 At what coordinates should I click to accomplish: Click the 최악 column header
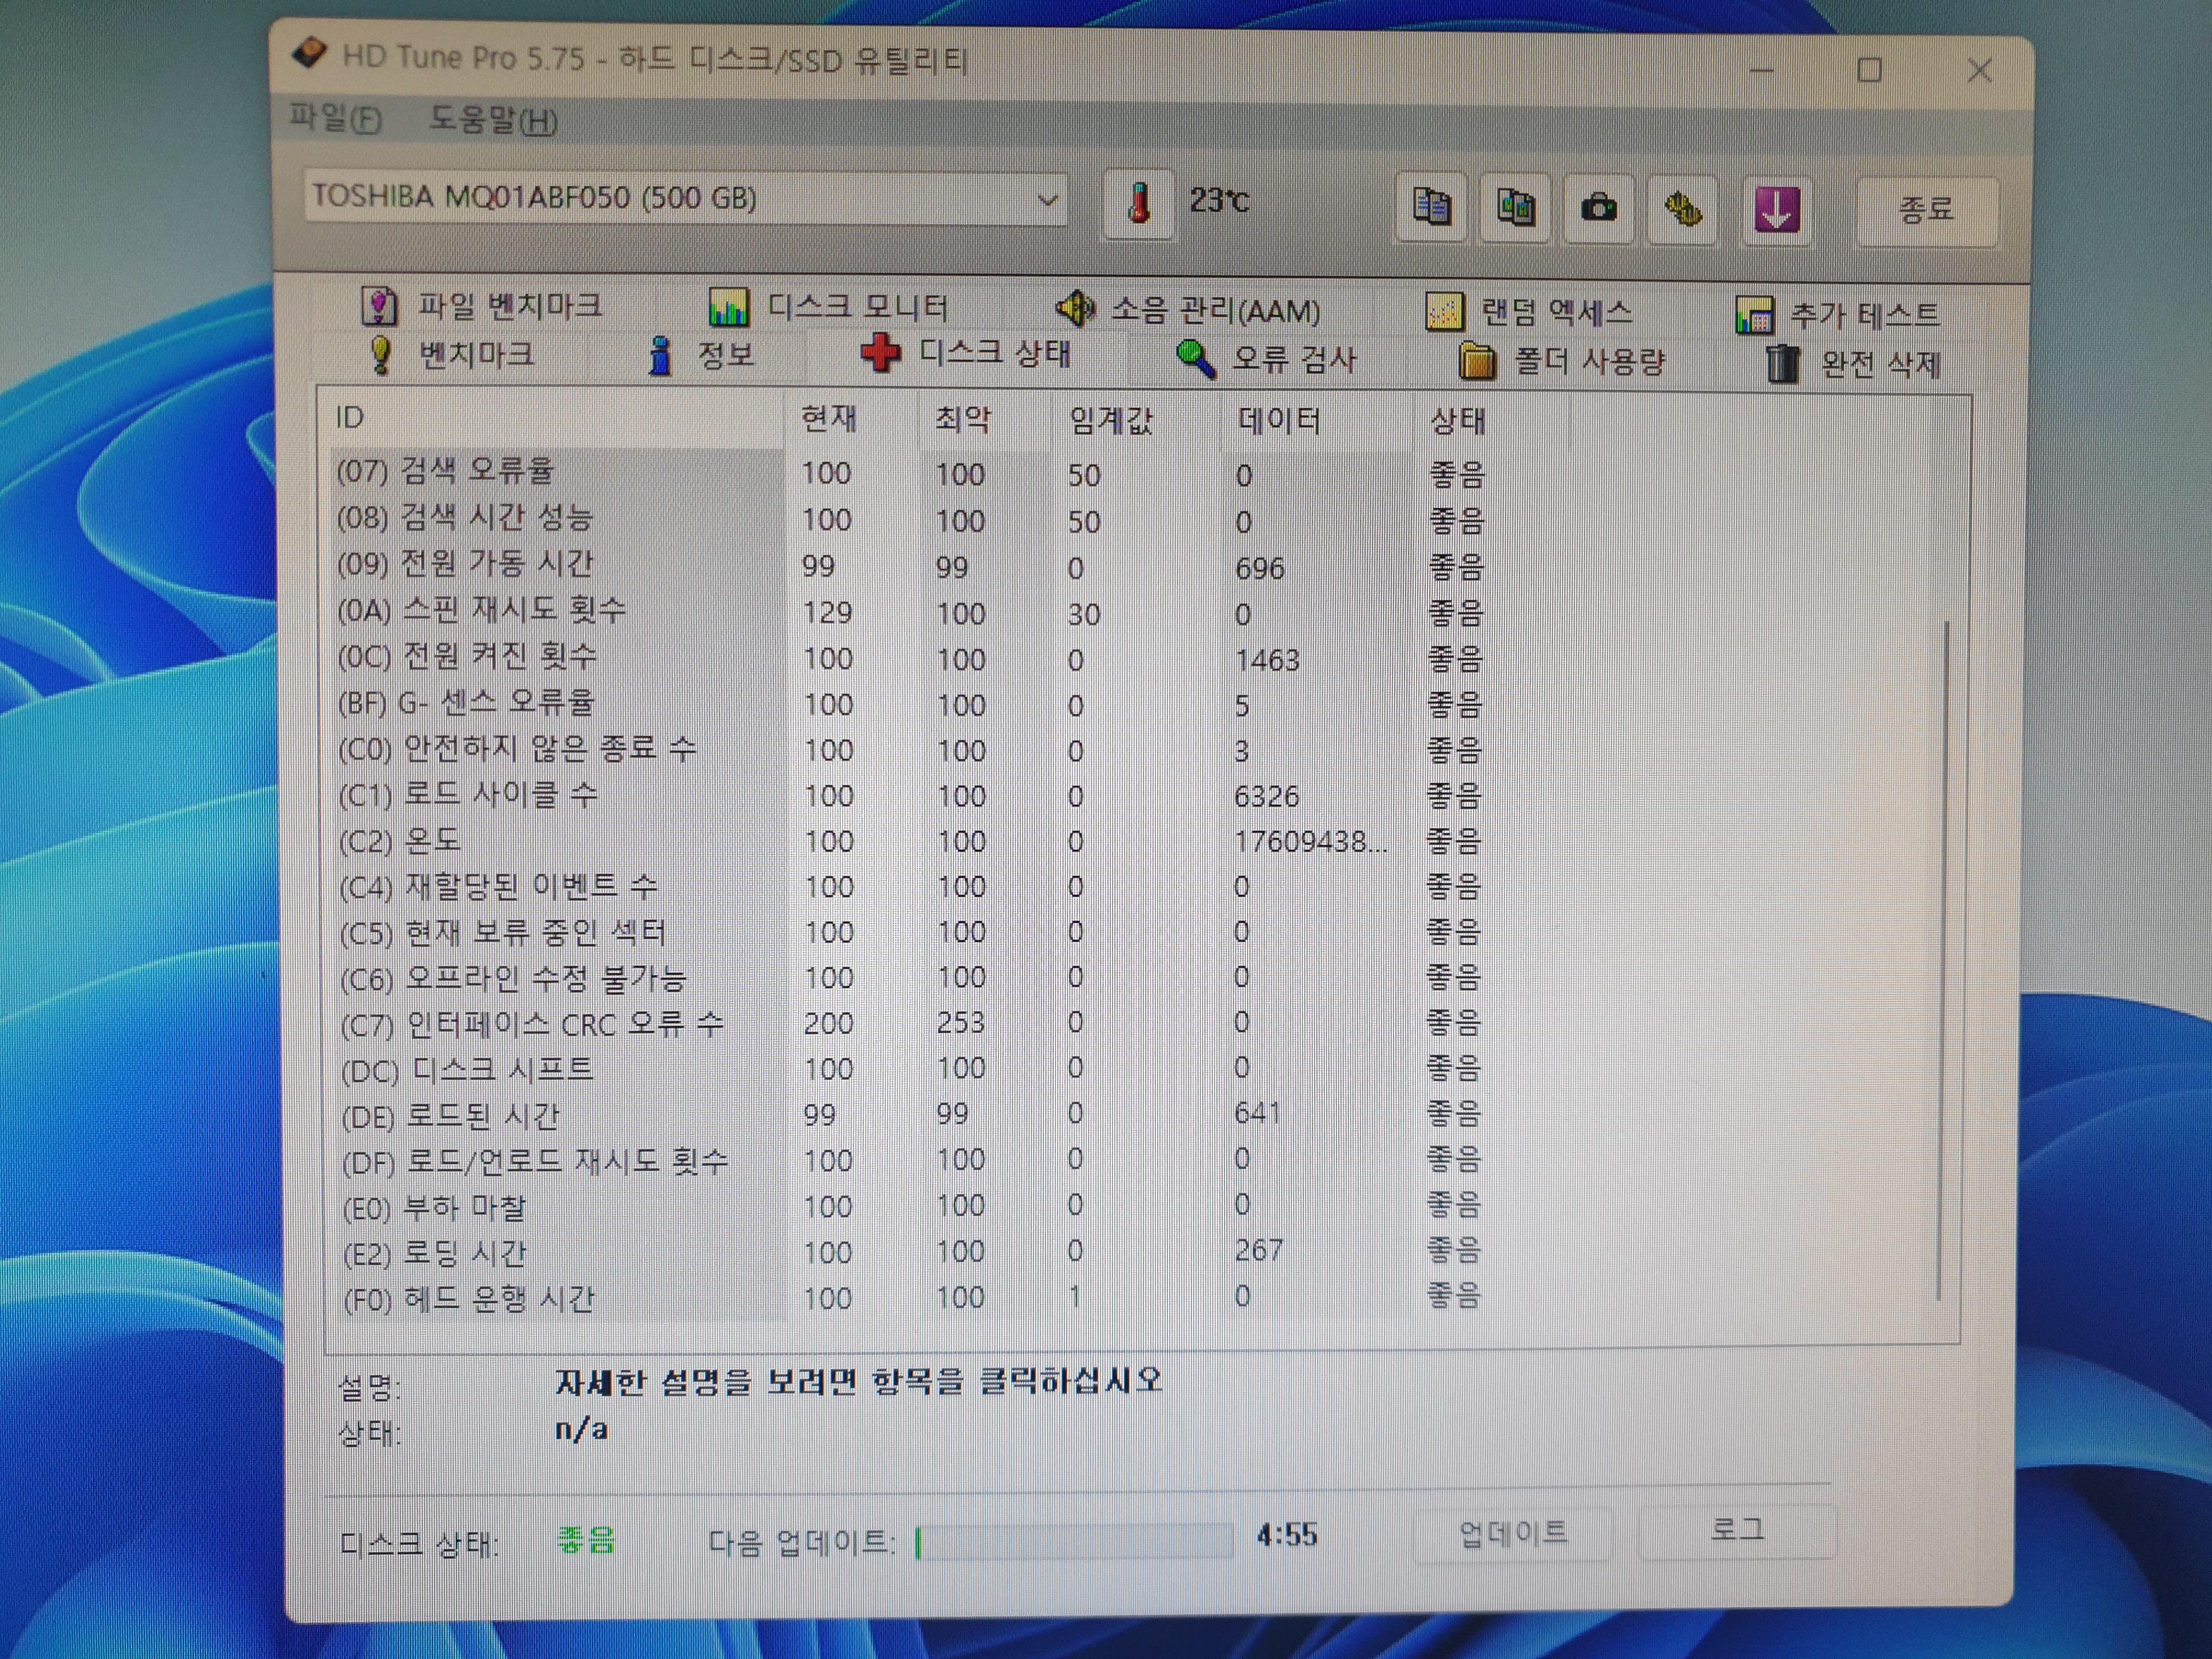tap(985, 420)
